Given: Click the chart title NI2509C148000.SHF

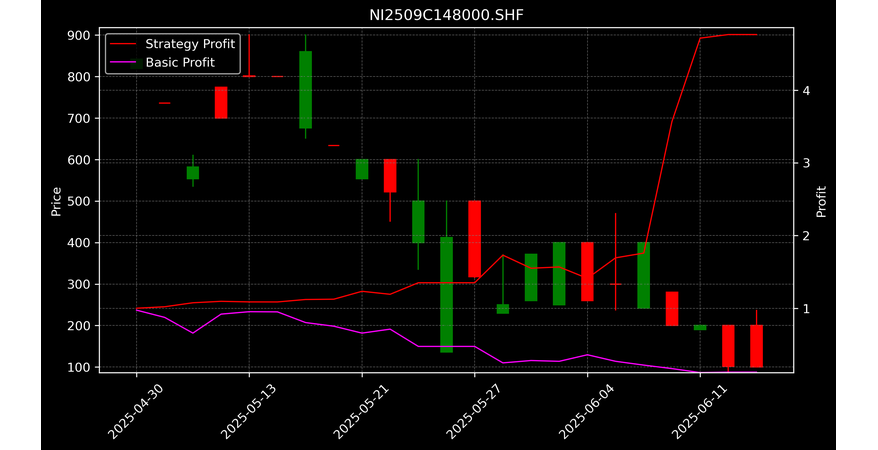Looking at the screenshot, I should pos(446,15).
